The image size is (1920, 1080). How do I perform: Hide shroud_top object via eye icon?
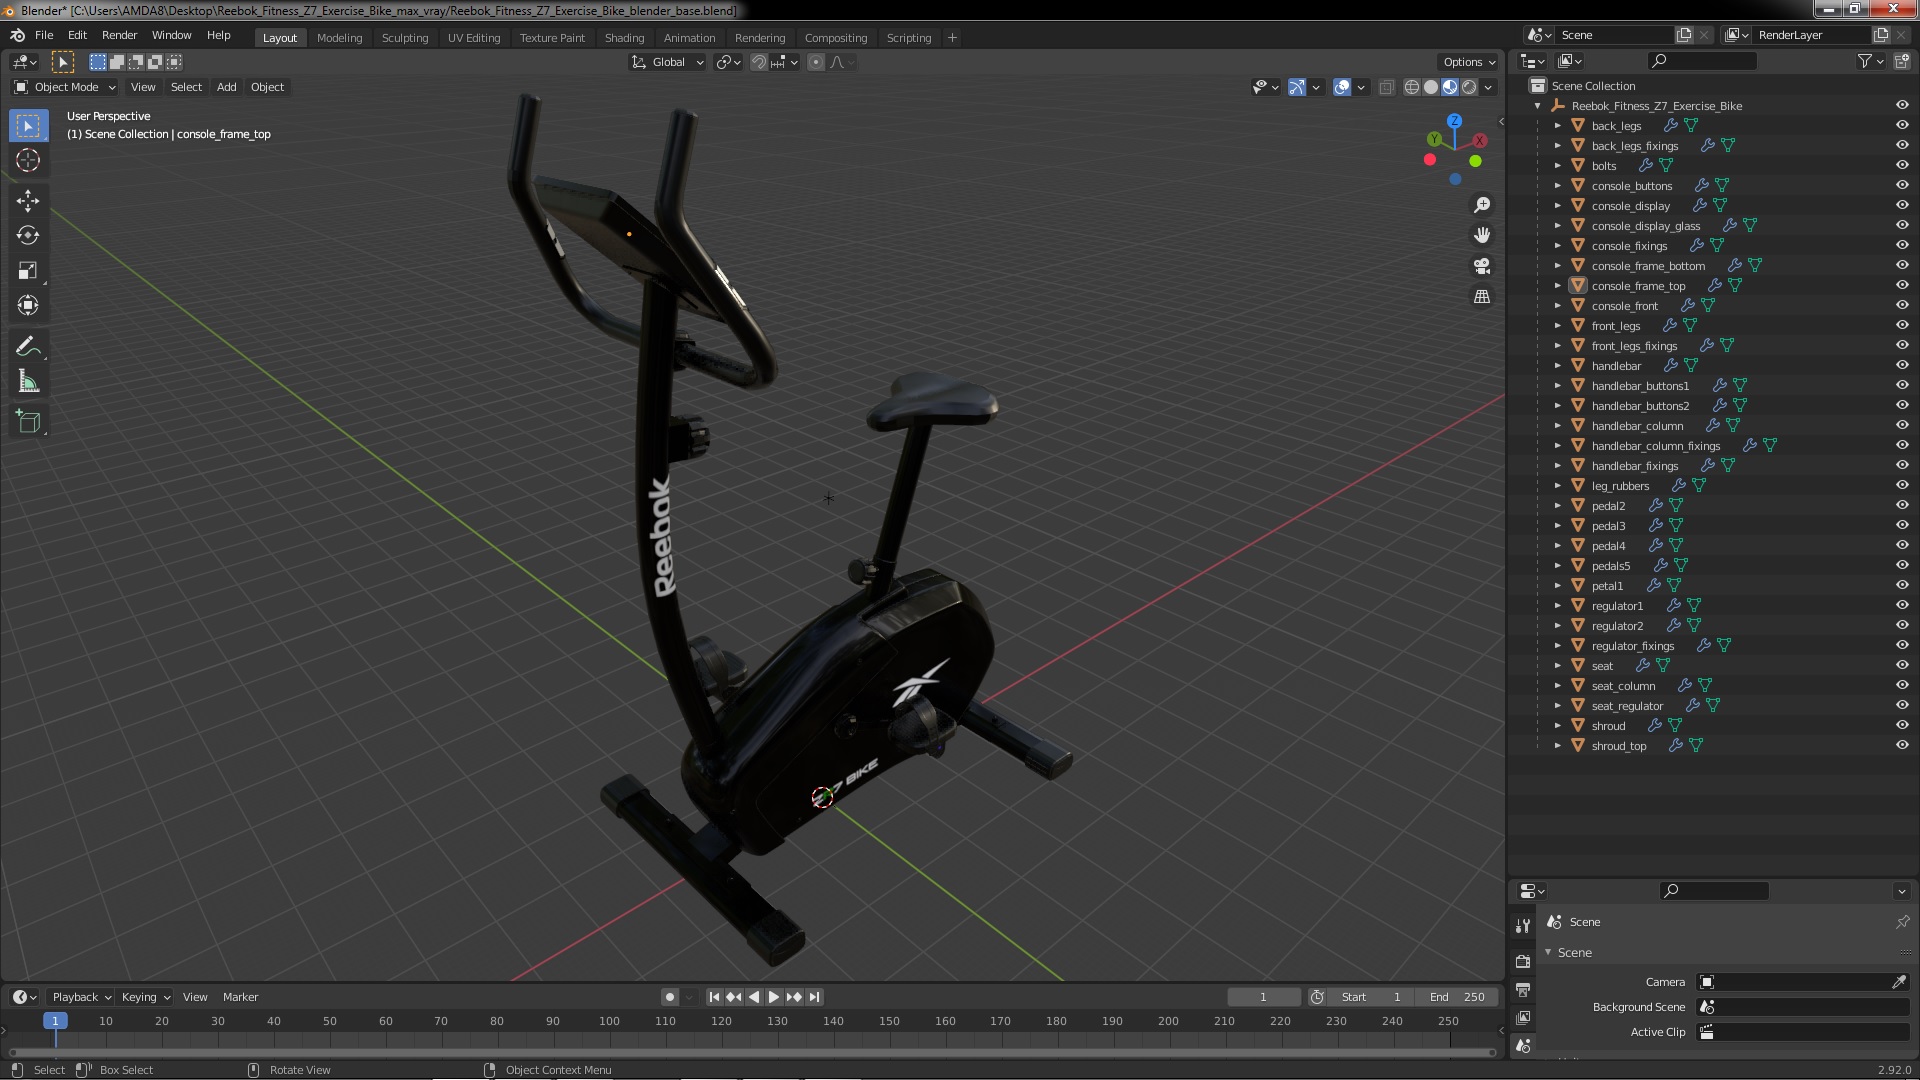click(1902, 746)
